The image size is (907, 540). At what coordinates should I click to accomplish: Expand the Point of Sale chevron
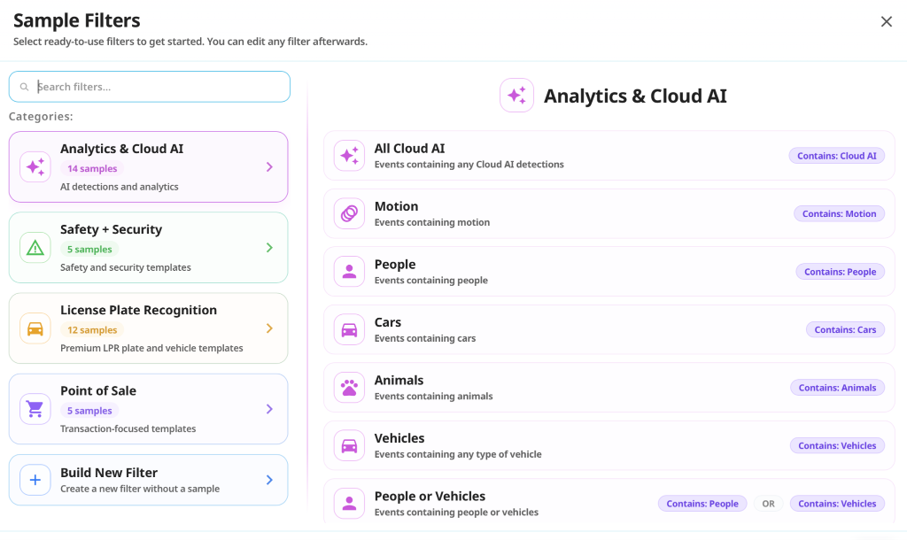270,409
